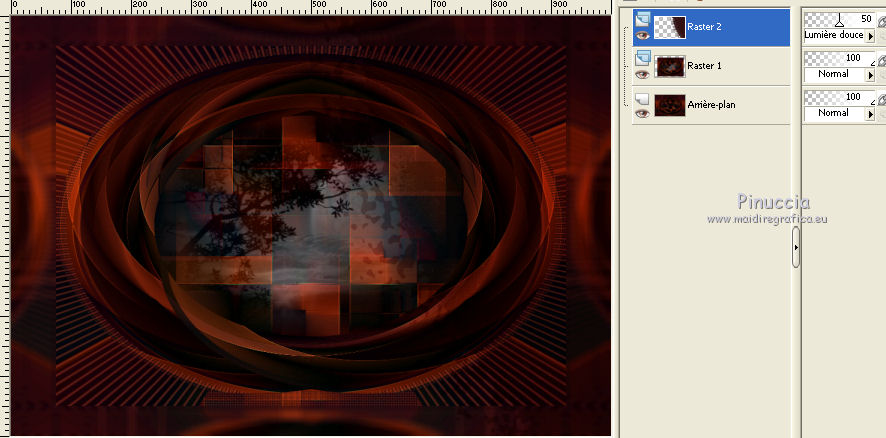Toggle Raster 1 layer link icon
886x438 pixels.
[881, 60]
